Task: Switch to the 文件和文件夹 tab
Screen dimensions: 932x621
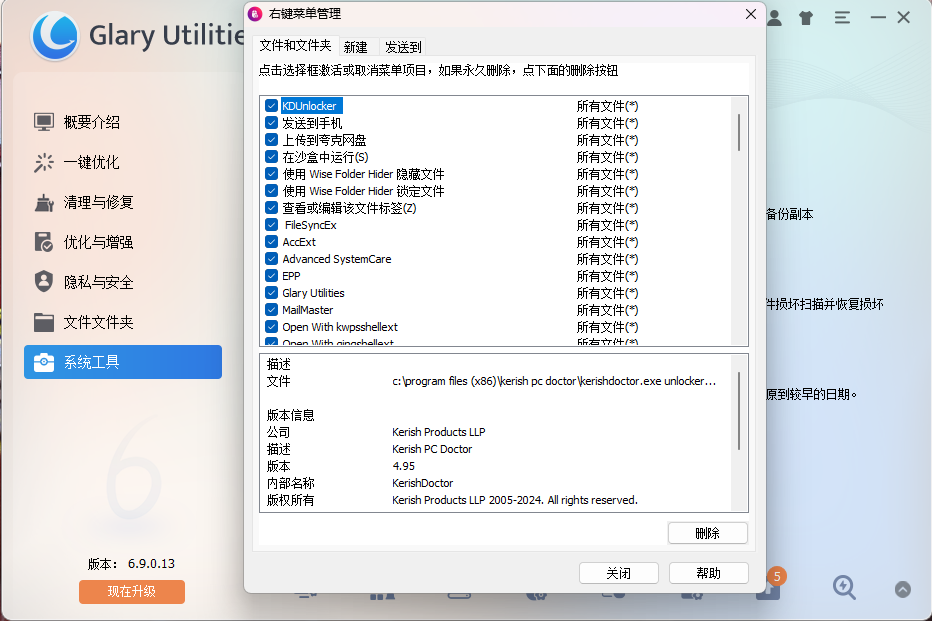Action: tap(295, 46)
